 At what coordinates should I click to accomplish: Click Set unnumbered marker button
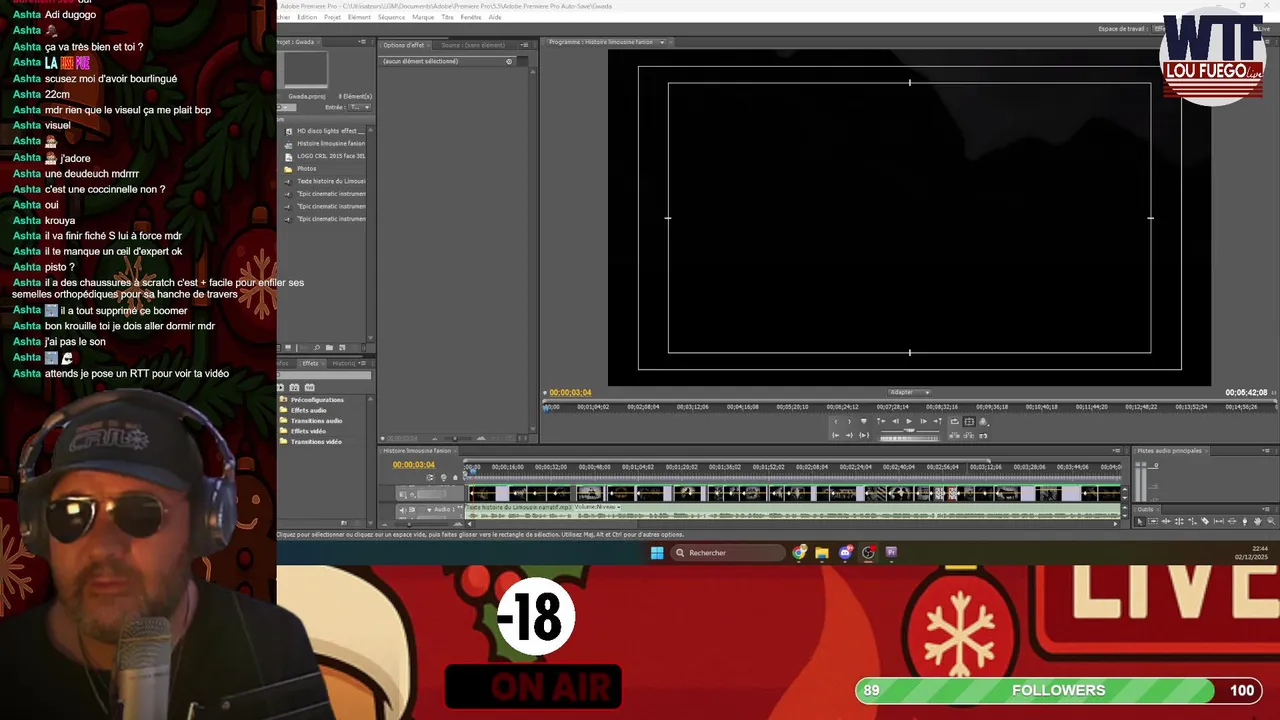(864, 421)
